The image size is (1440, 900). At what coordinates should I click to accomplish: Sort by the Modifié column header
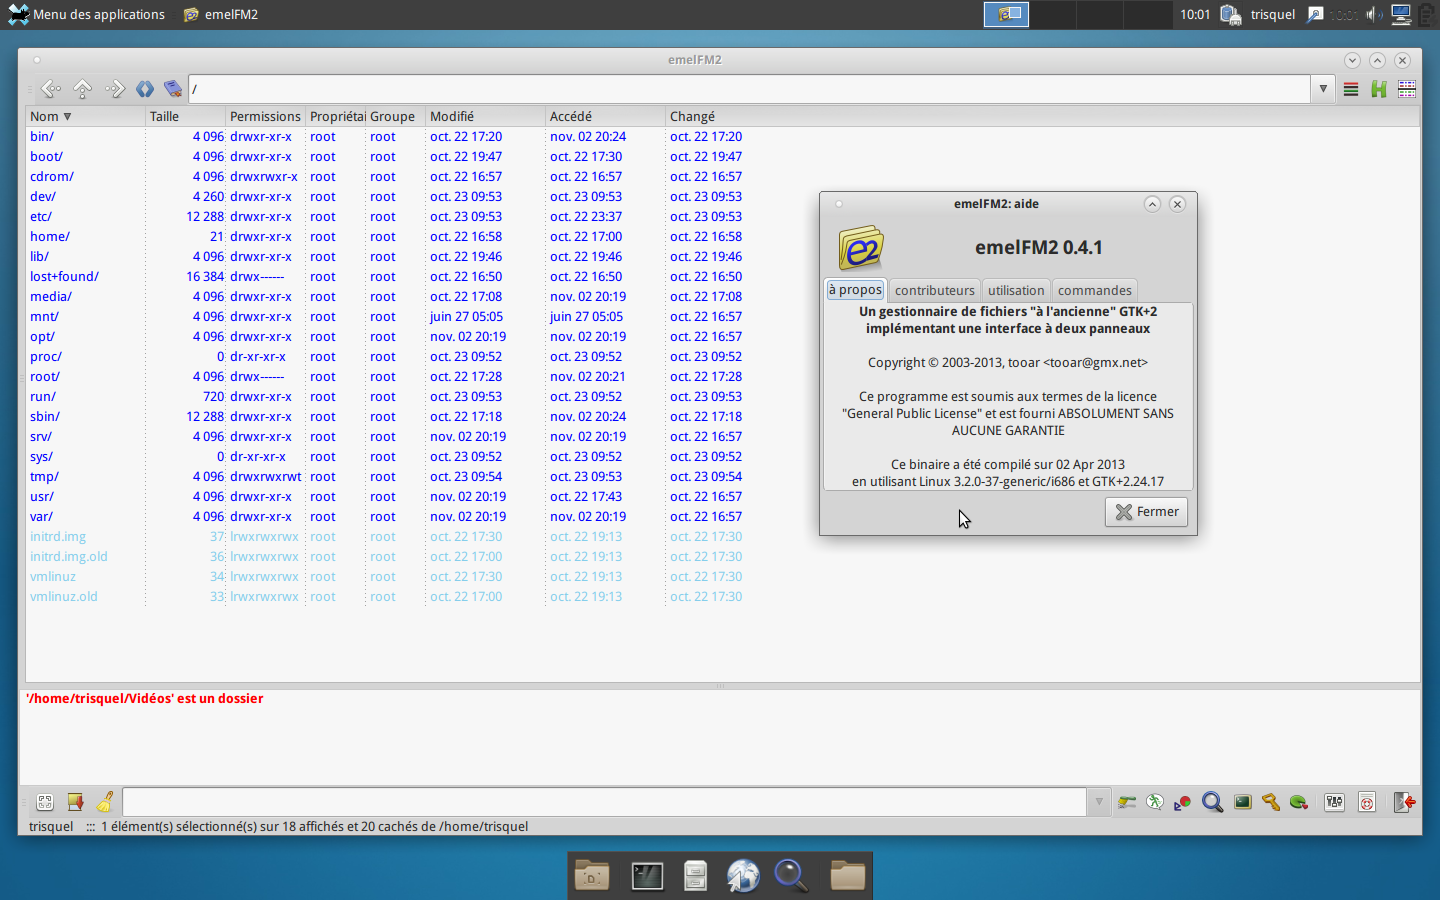486,117
